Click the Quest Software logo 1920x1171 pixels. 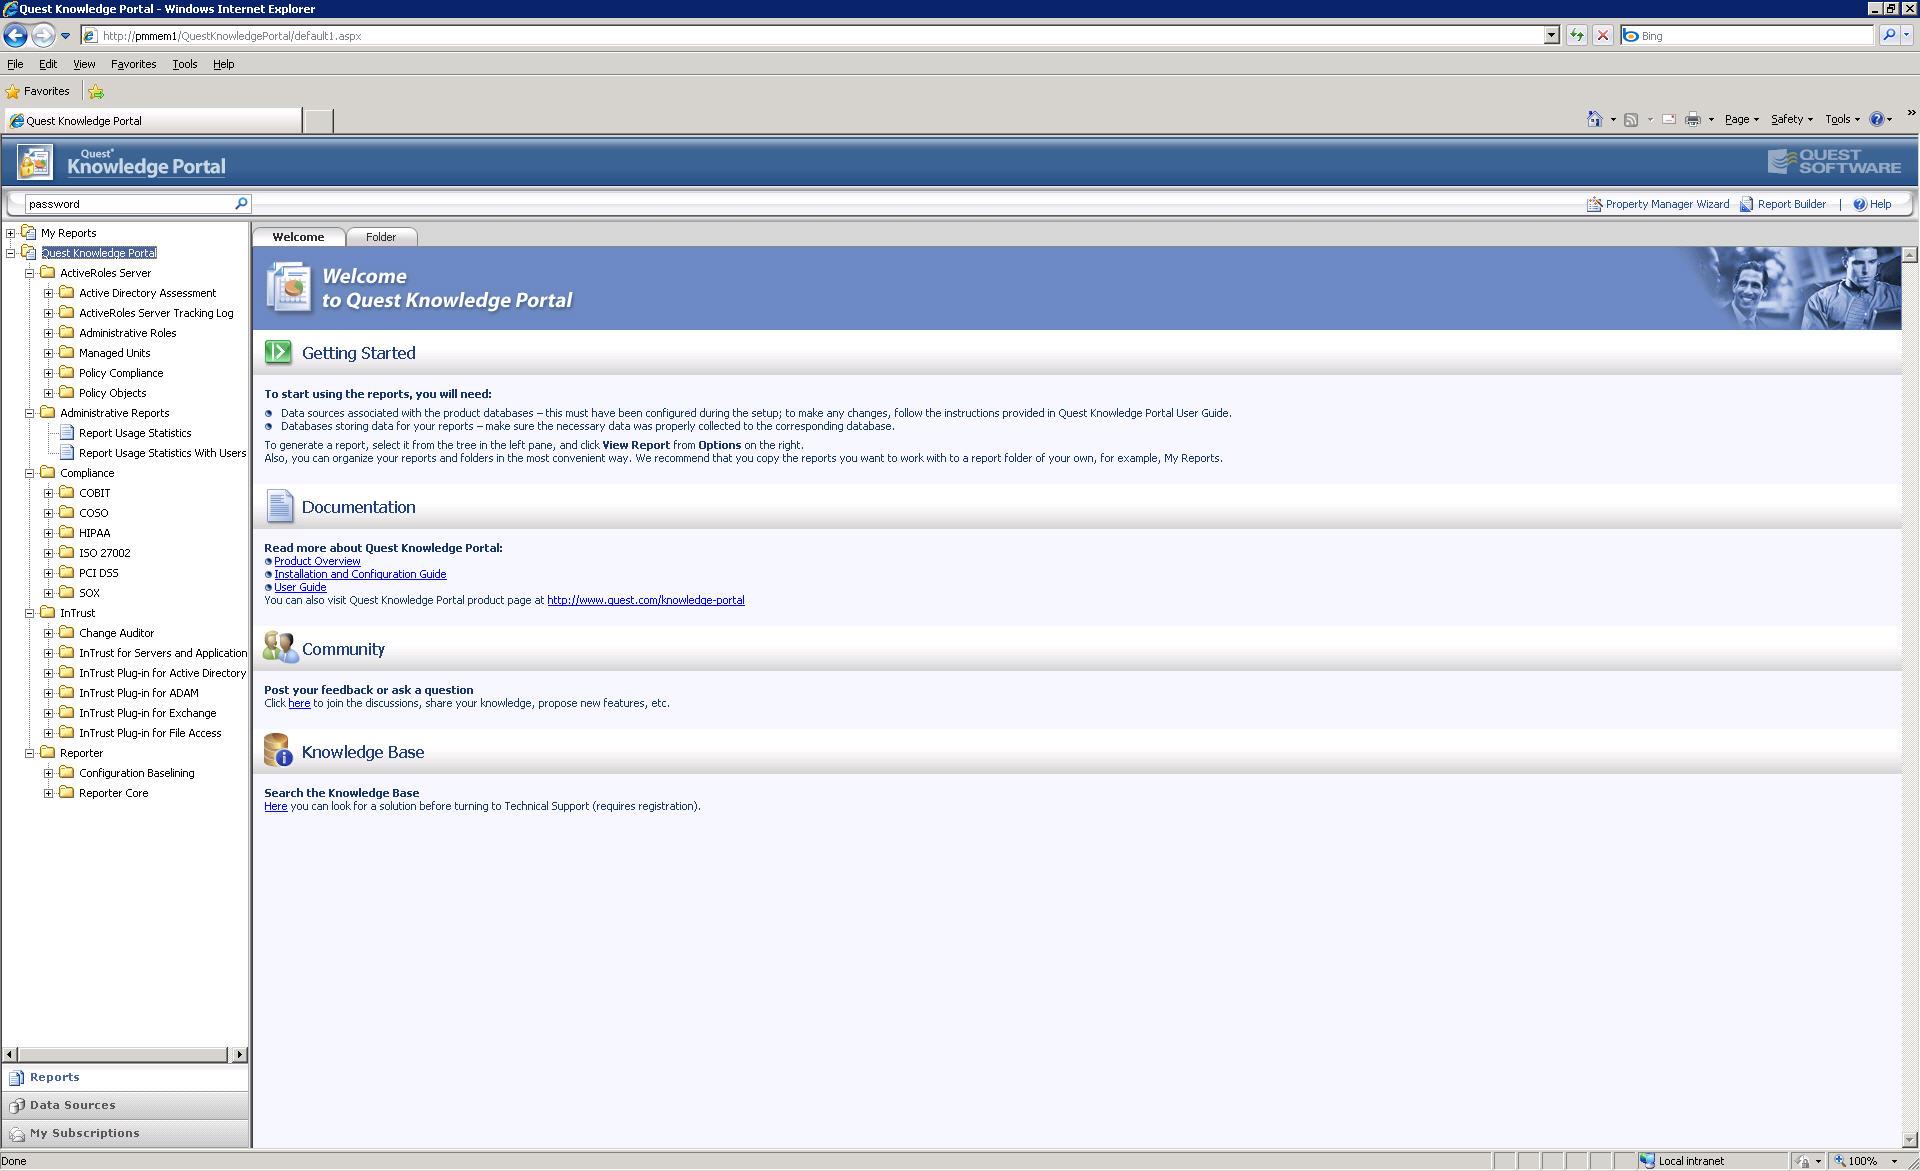coord(1834,161)
